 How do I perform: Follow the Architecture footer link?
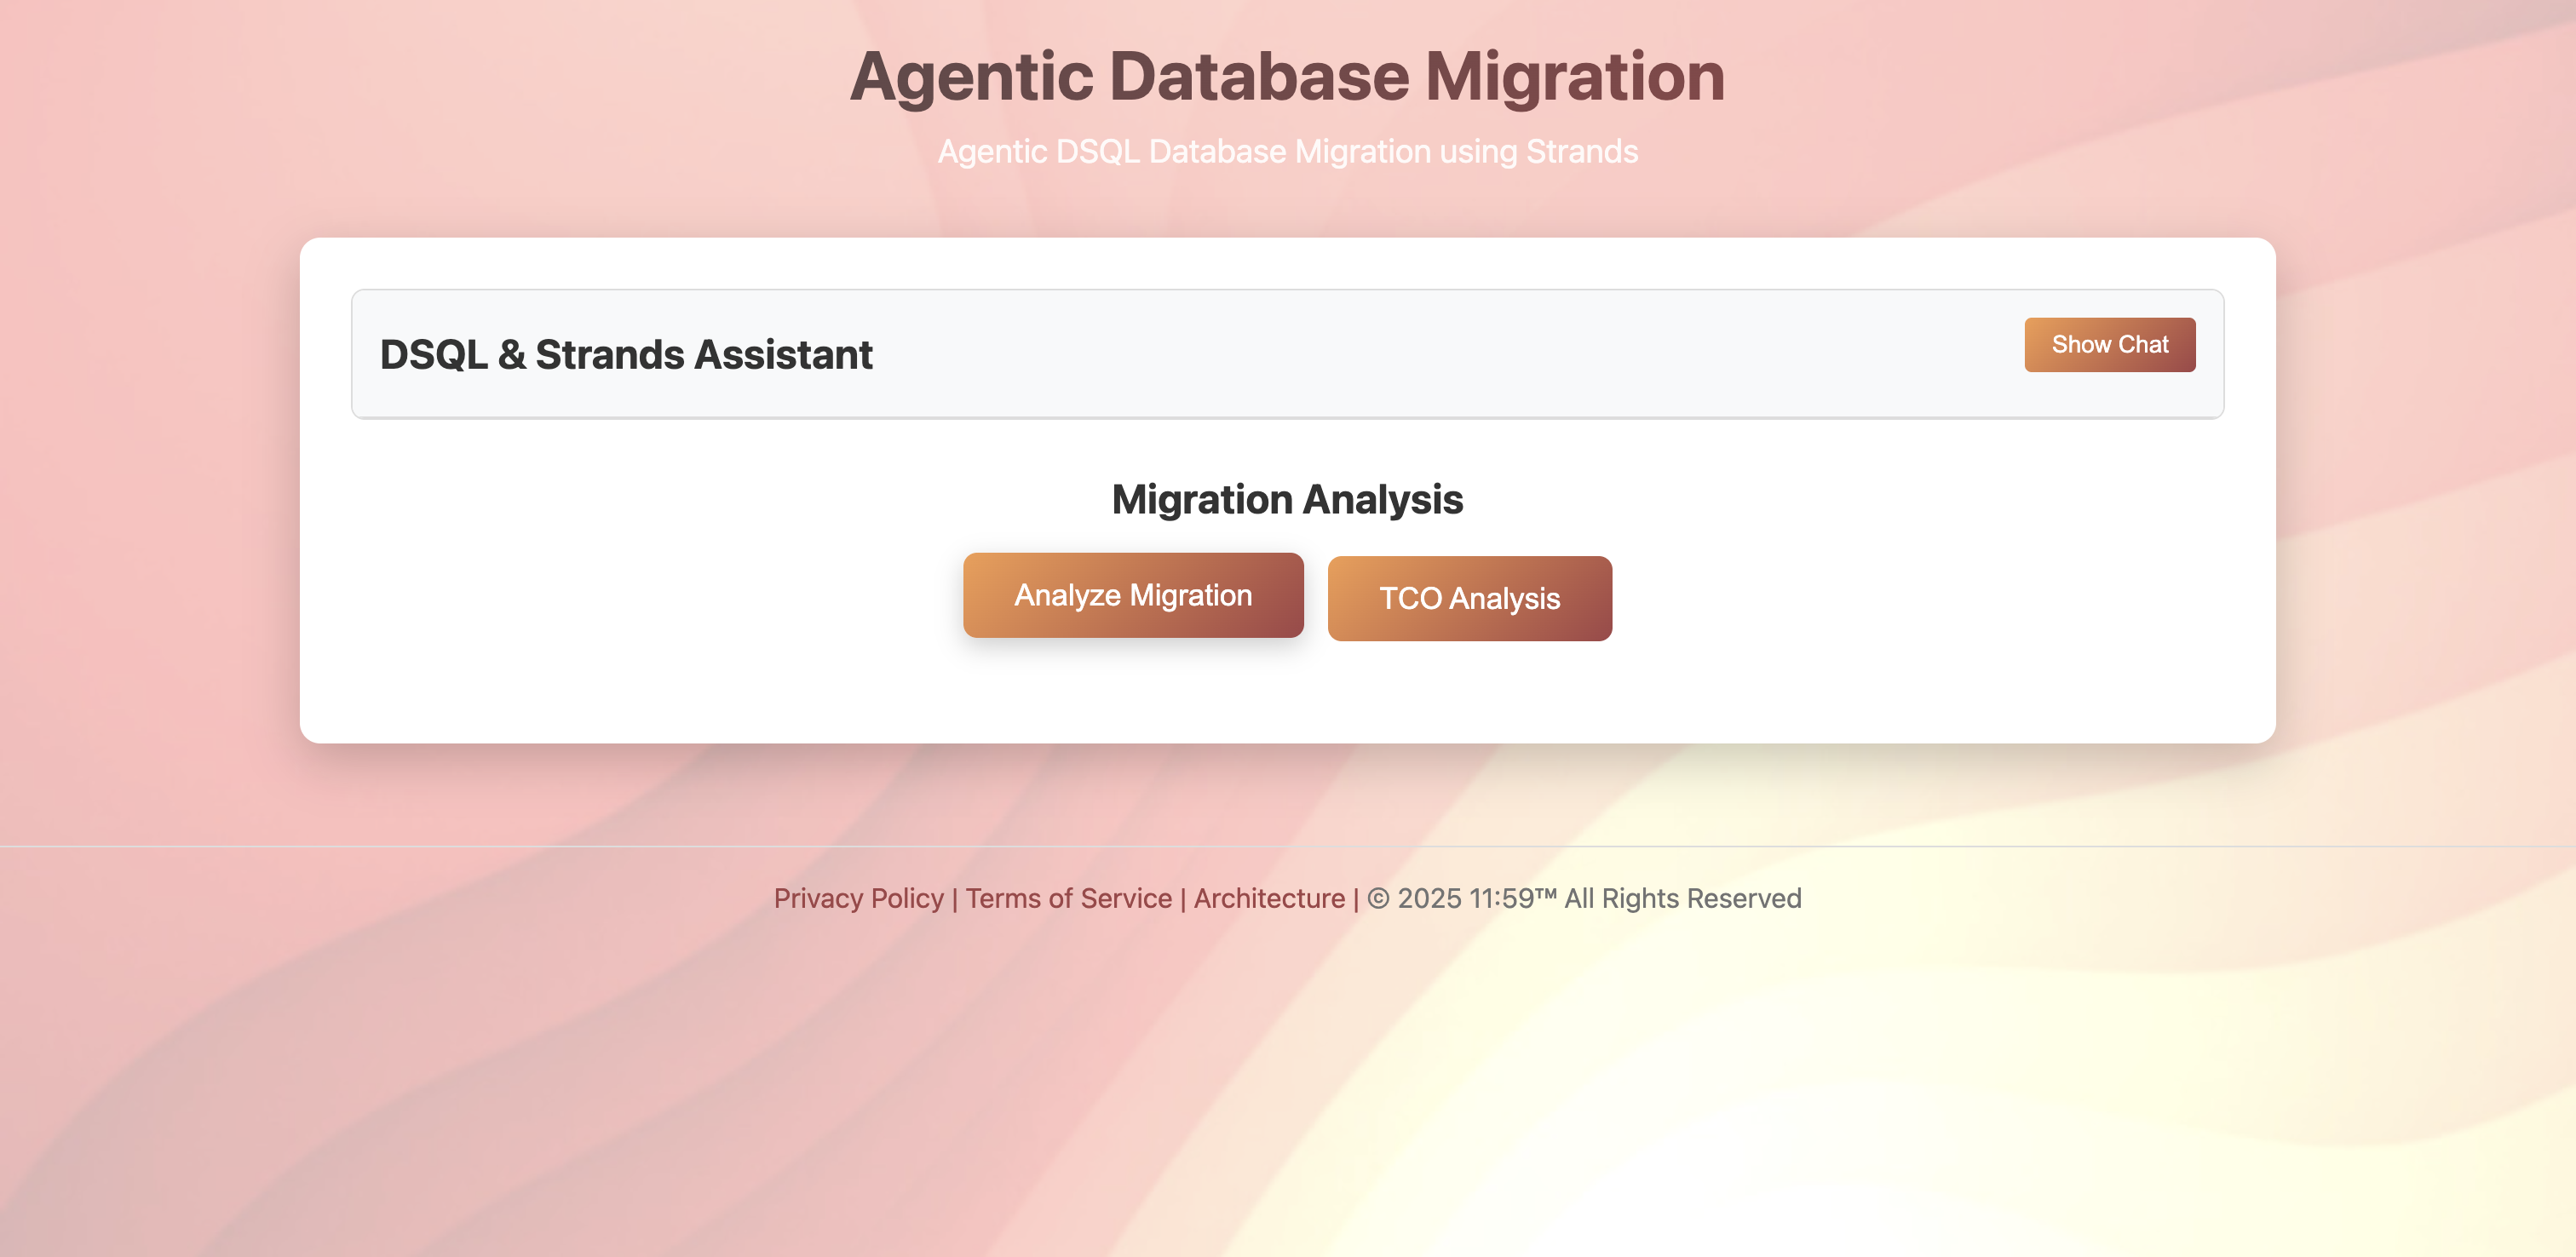tap(1269, 898)
